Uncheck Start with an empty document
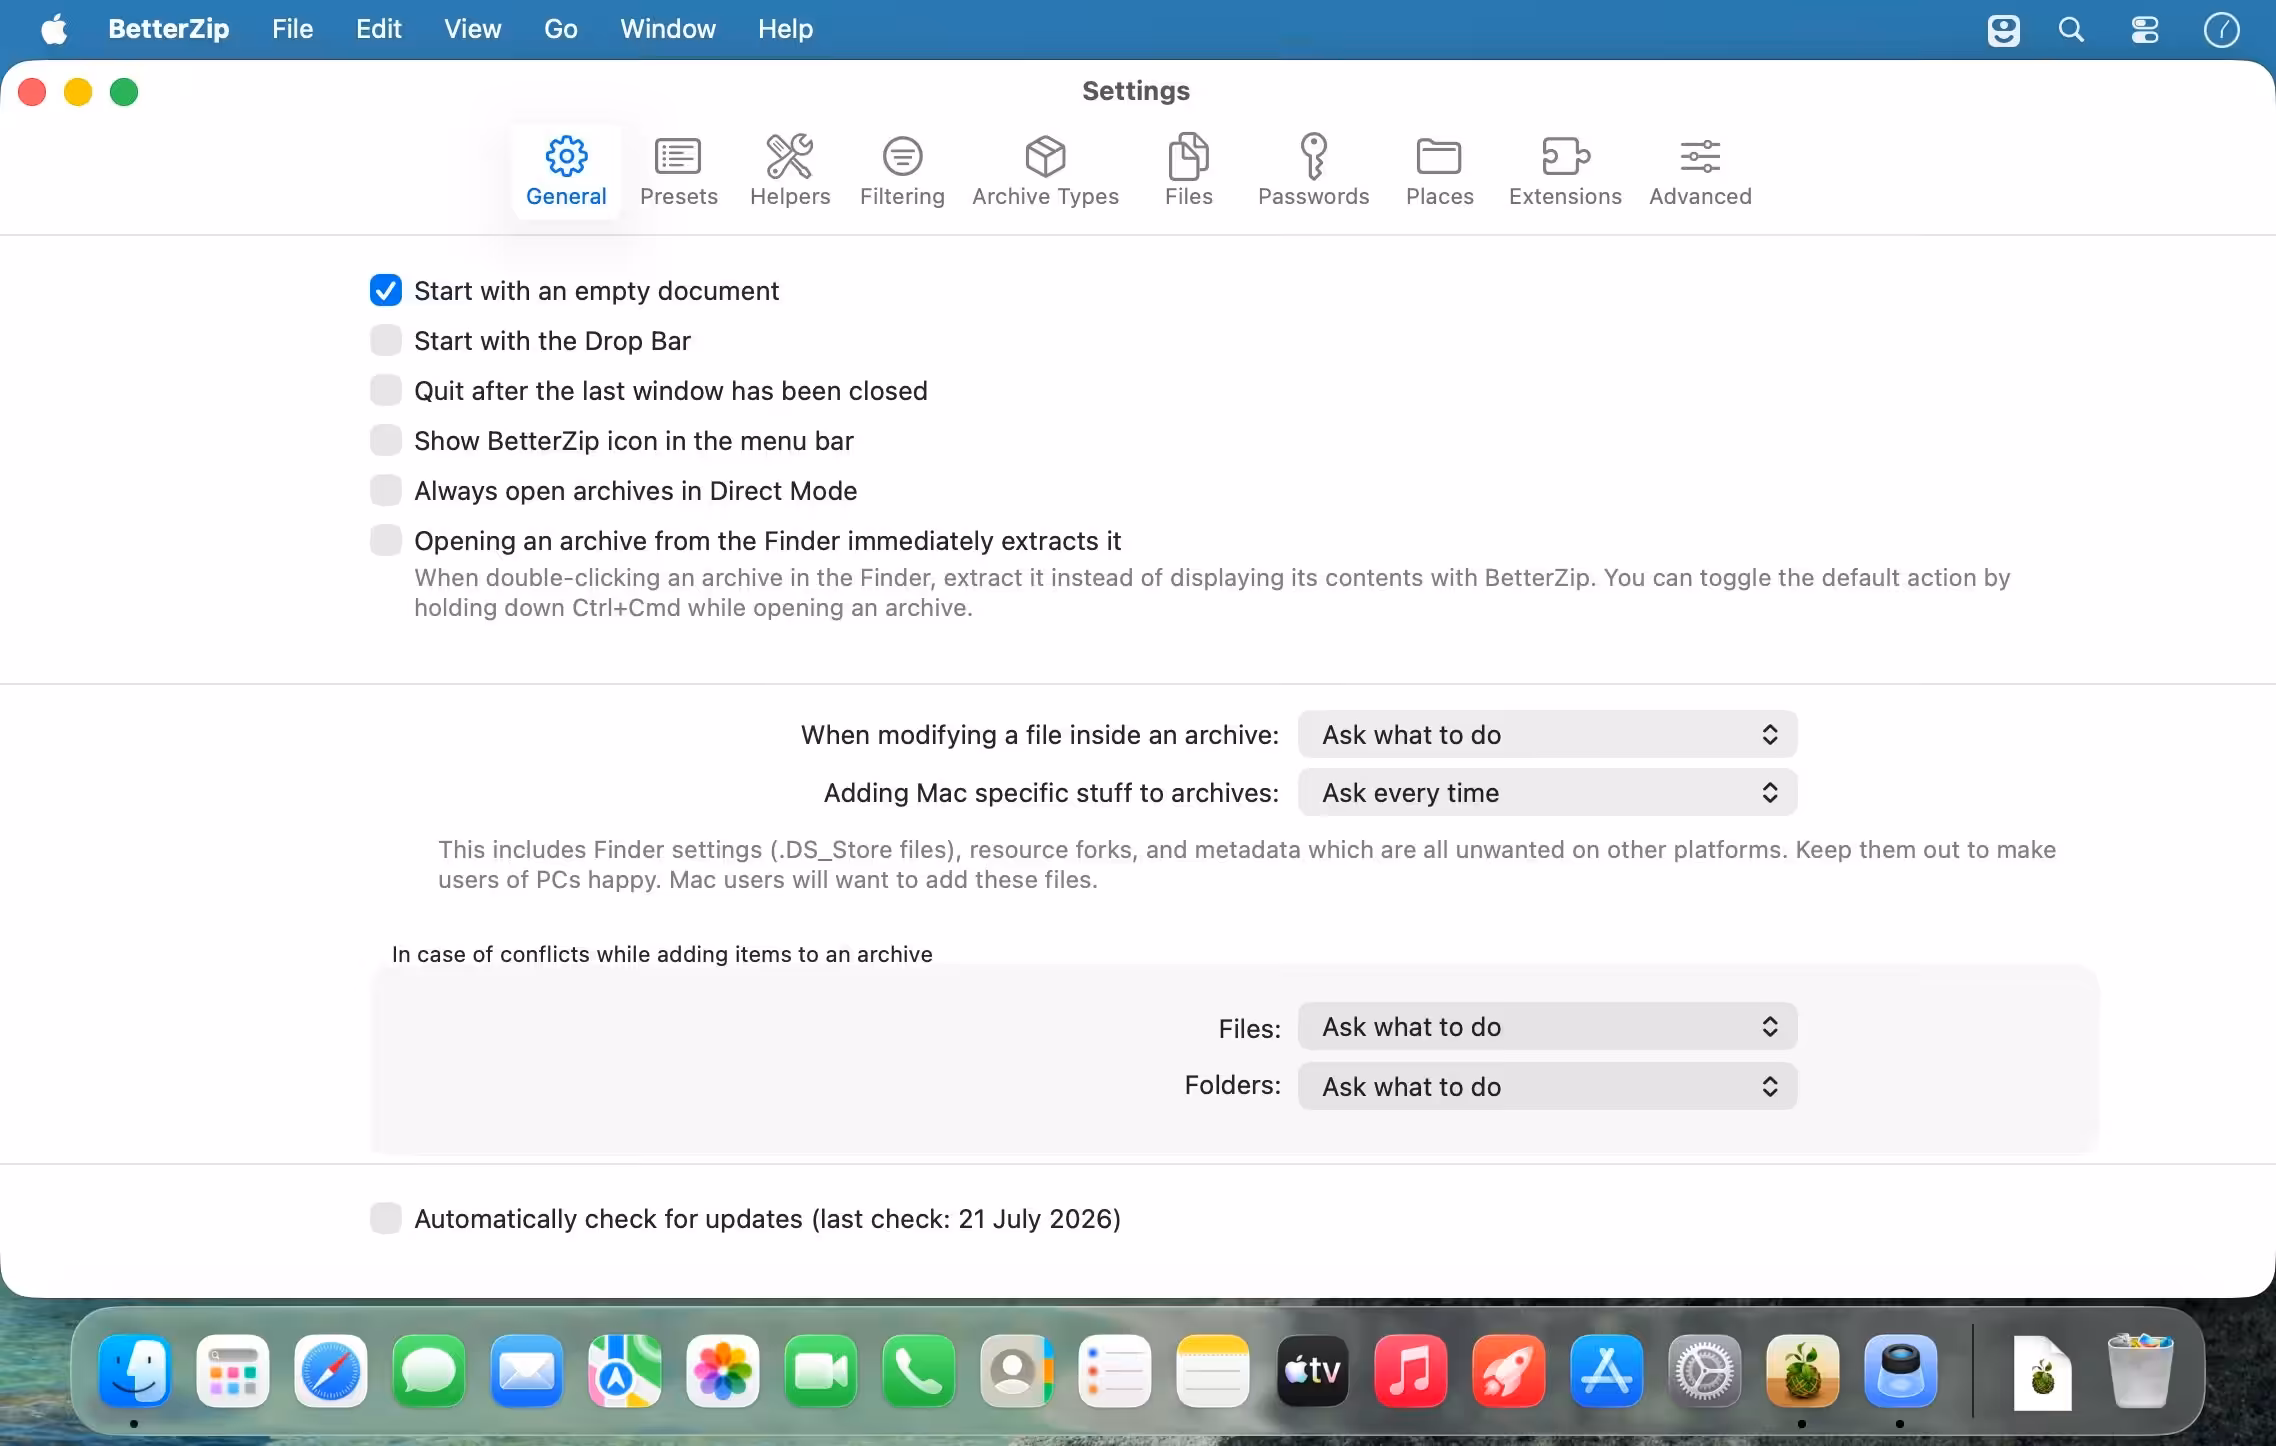 coord(386,290)
